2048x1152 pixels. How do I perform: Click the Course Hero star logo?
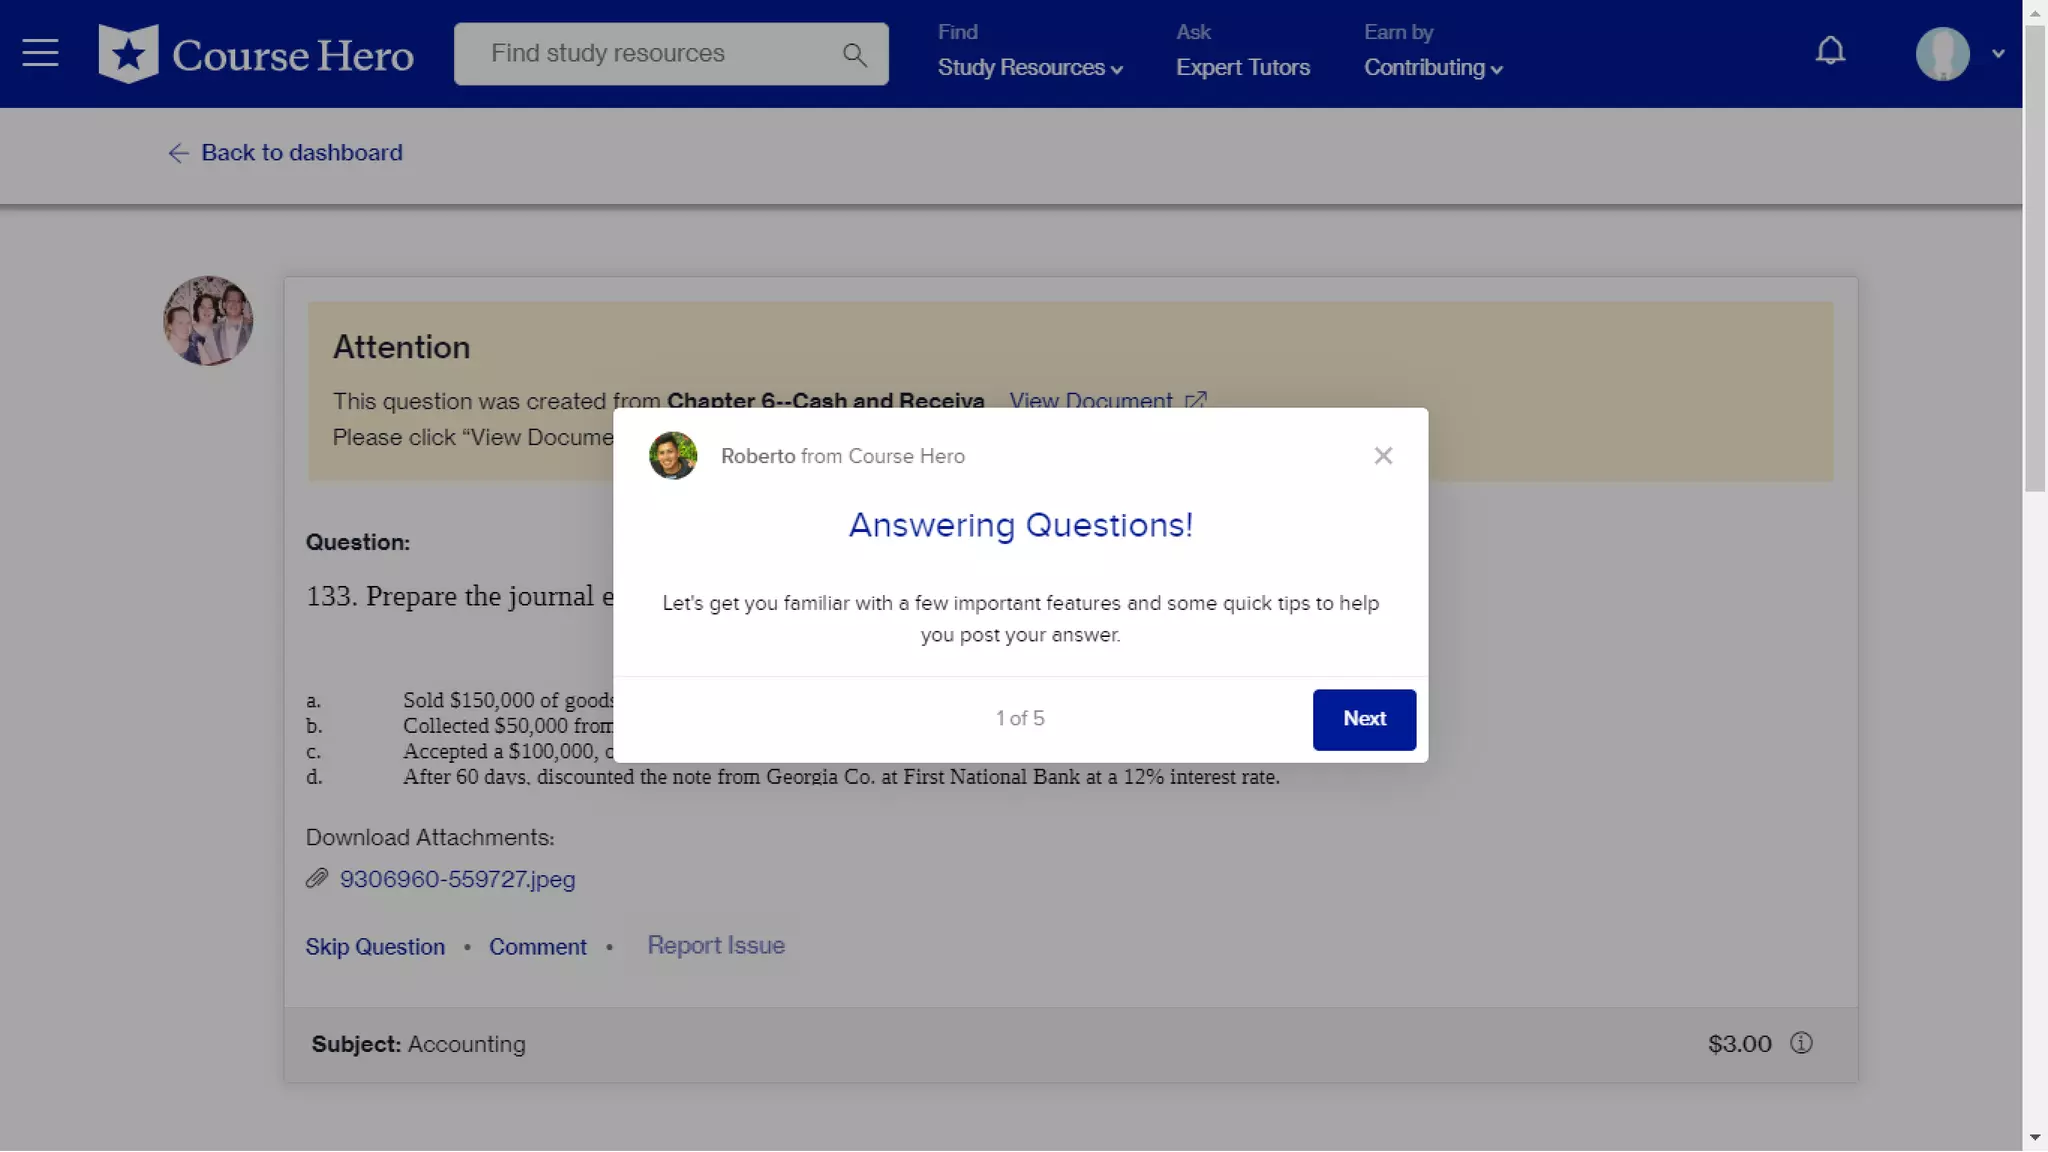[128, 54]
